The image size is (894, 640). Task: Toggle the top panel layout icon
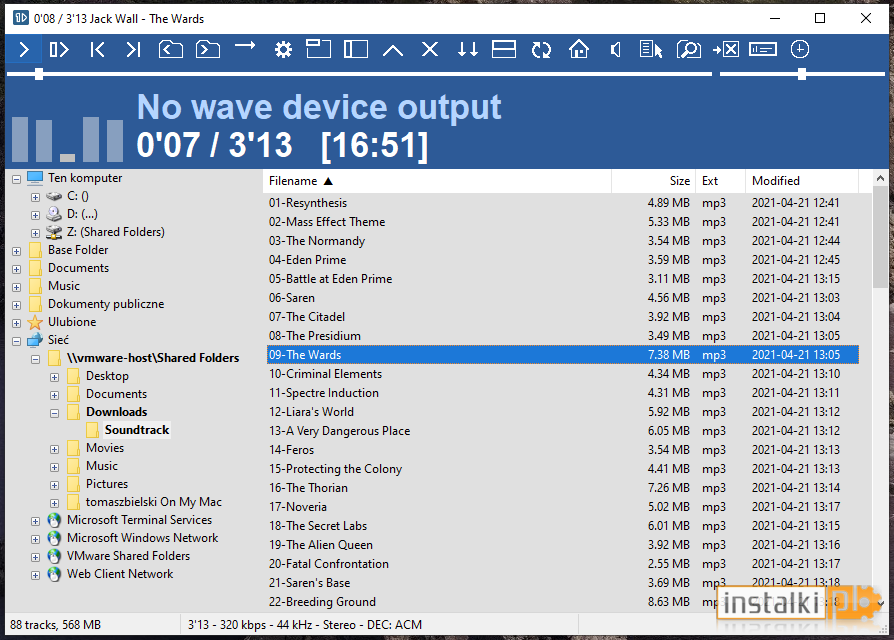[x=318, y=49]
